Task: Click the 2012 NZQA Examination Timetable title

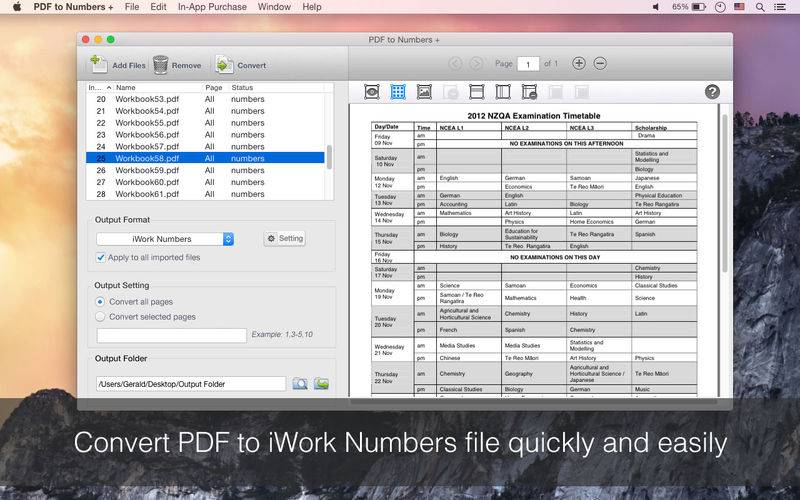Action: tap(534, 116)
